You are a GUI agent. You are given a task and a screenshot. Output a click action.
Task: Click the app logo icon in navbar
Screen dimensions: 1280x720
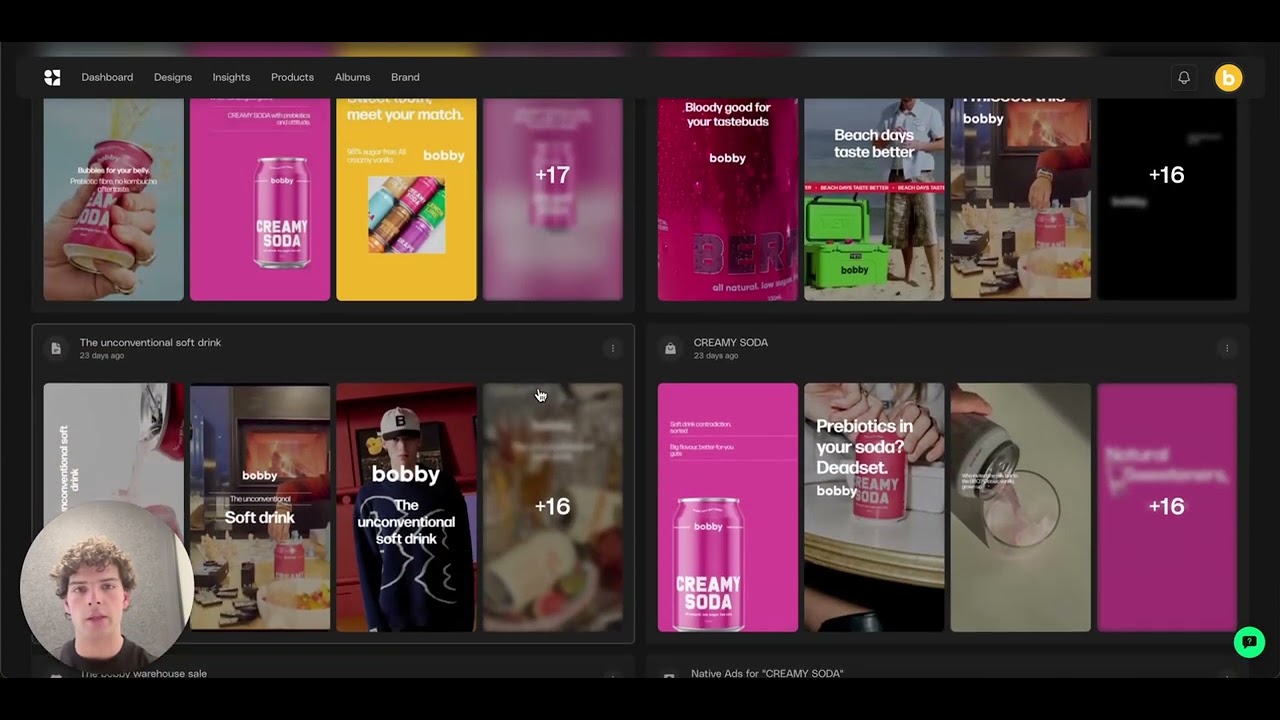click(x=52, y=77)
